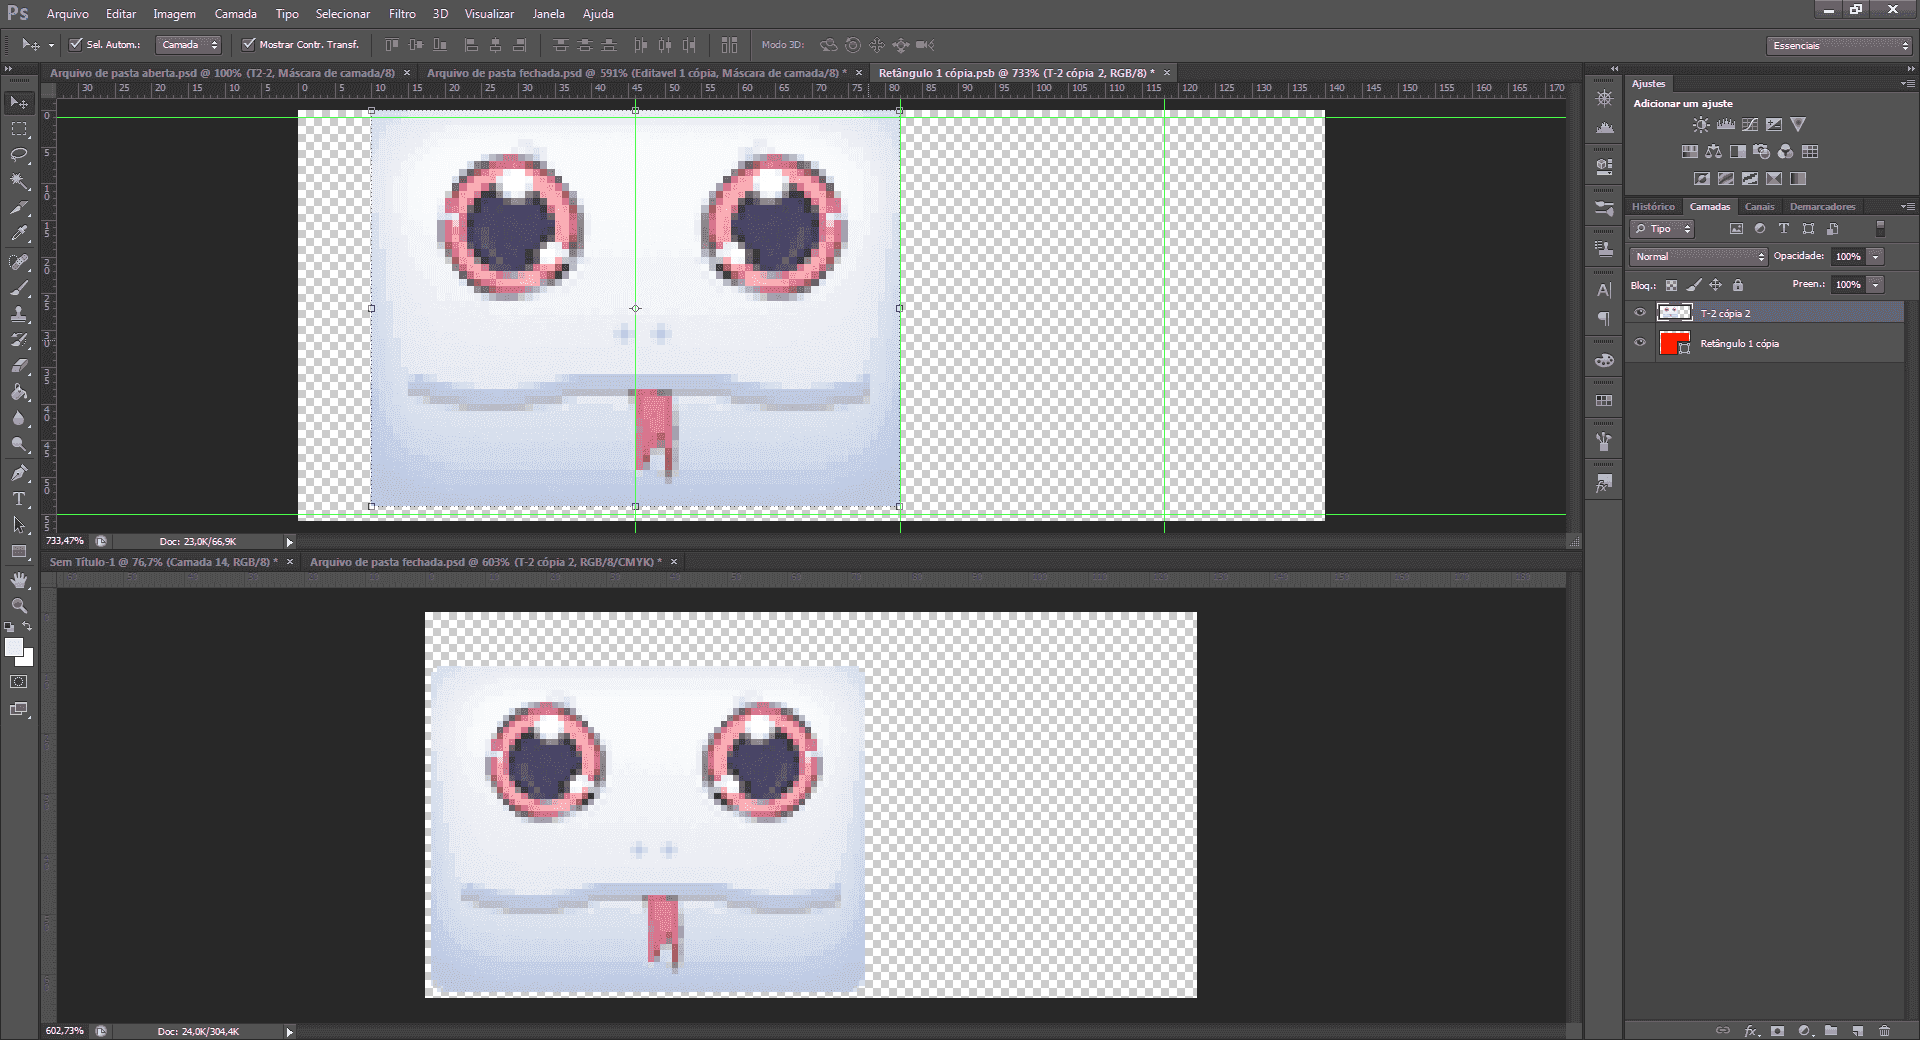The image size is (1920, 1040).
Task: Toggle the Sel. Autom. checkbox
Action: click(75, 44)
